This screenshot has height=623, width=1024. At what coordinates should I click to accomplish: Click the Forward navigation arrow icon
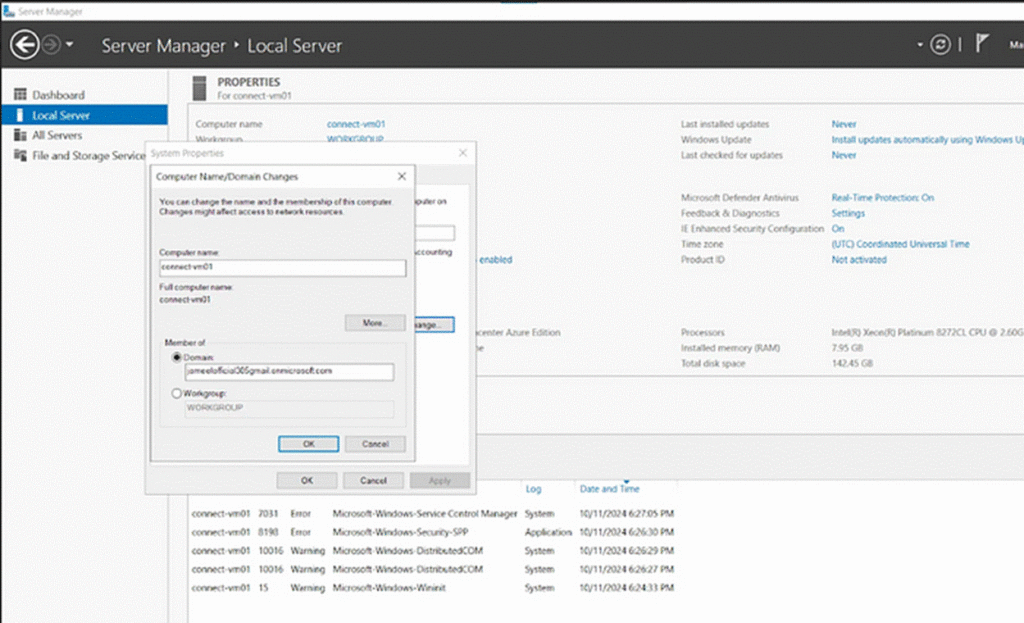tap(52, 45)
